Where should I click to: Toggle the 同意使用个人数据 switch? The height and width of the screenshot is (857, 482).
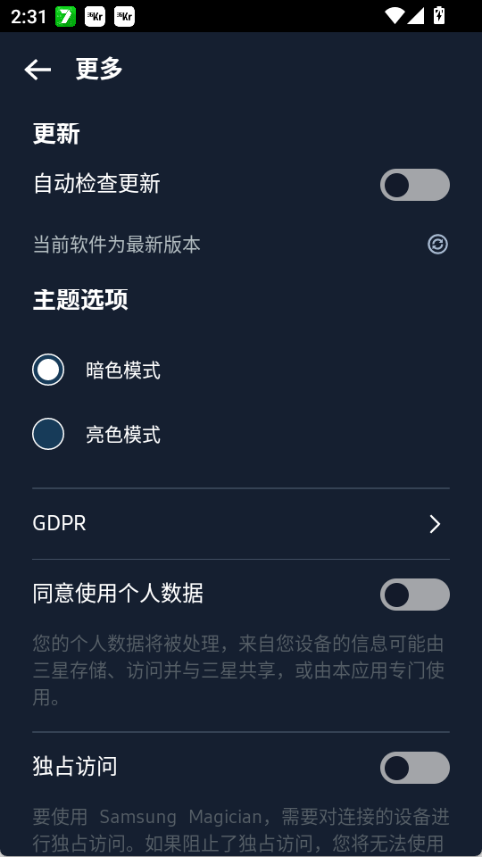pyautogui.click(x=415, y=595)
